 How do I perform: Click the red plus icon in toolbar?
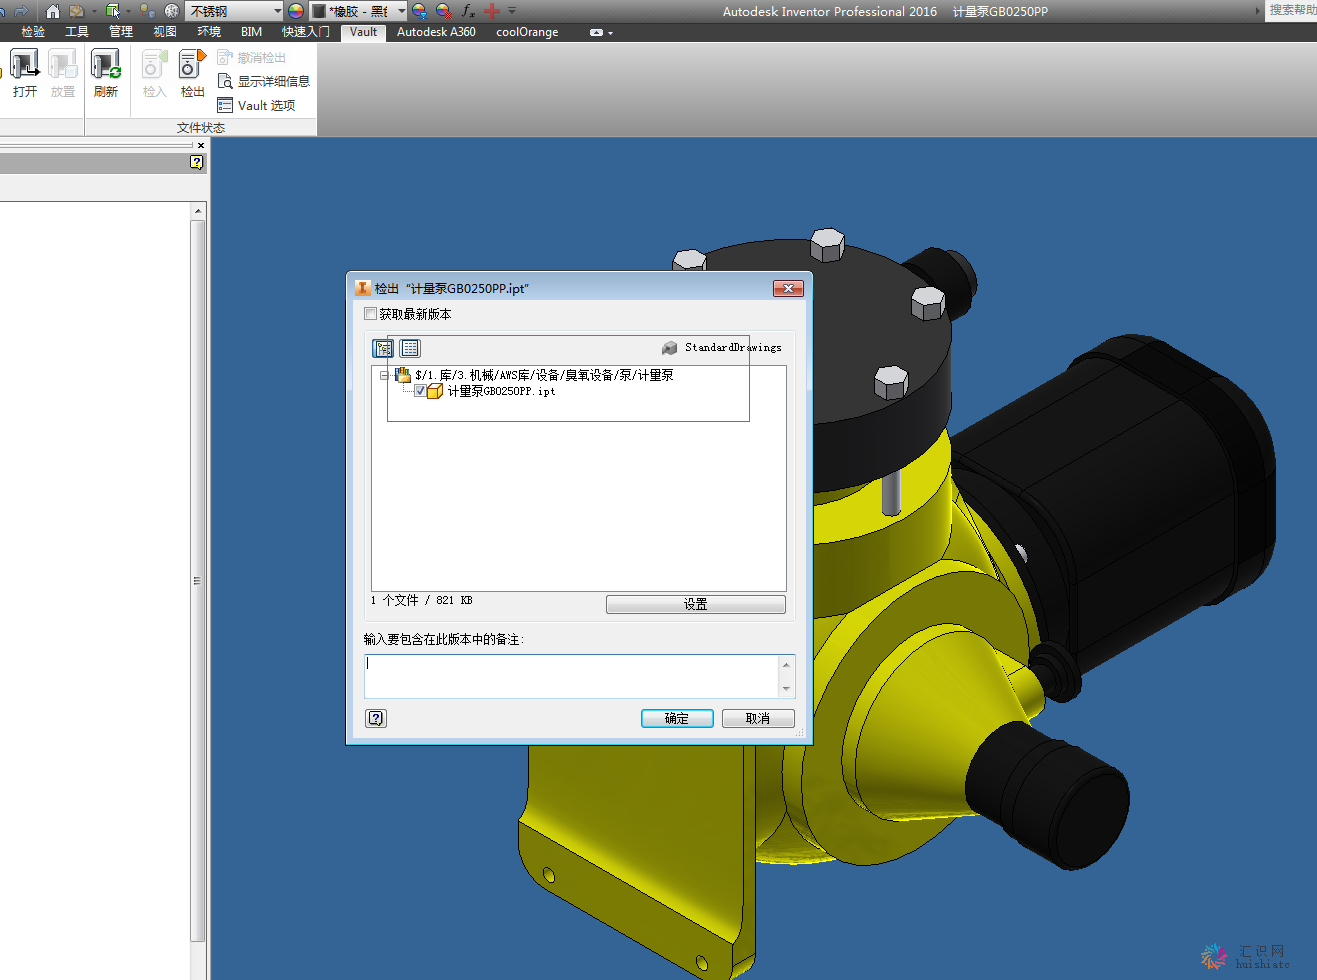click(491, 11)
